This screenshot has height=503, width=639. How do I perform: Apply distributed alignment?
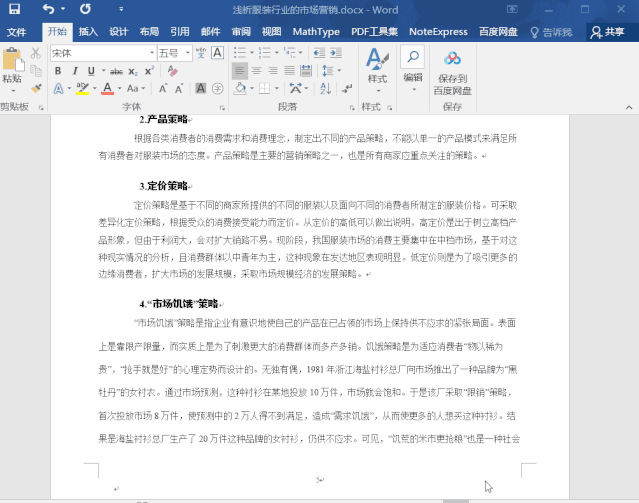(x=306, y=71)
